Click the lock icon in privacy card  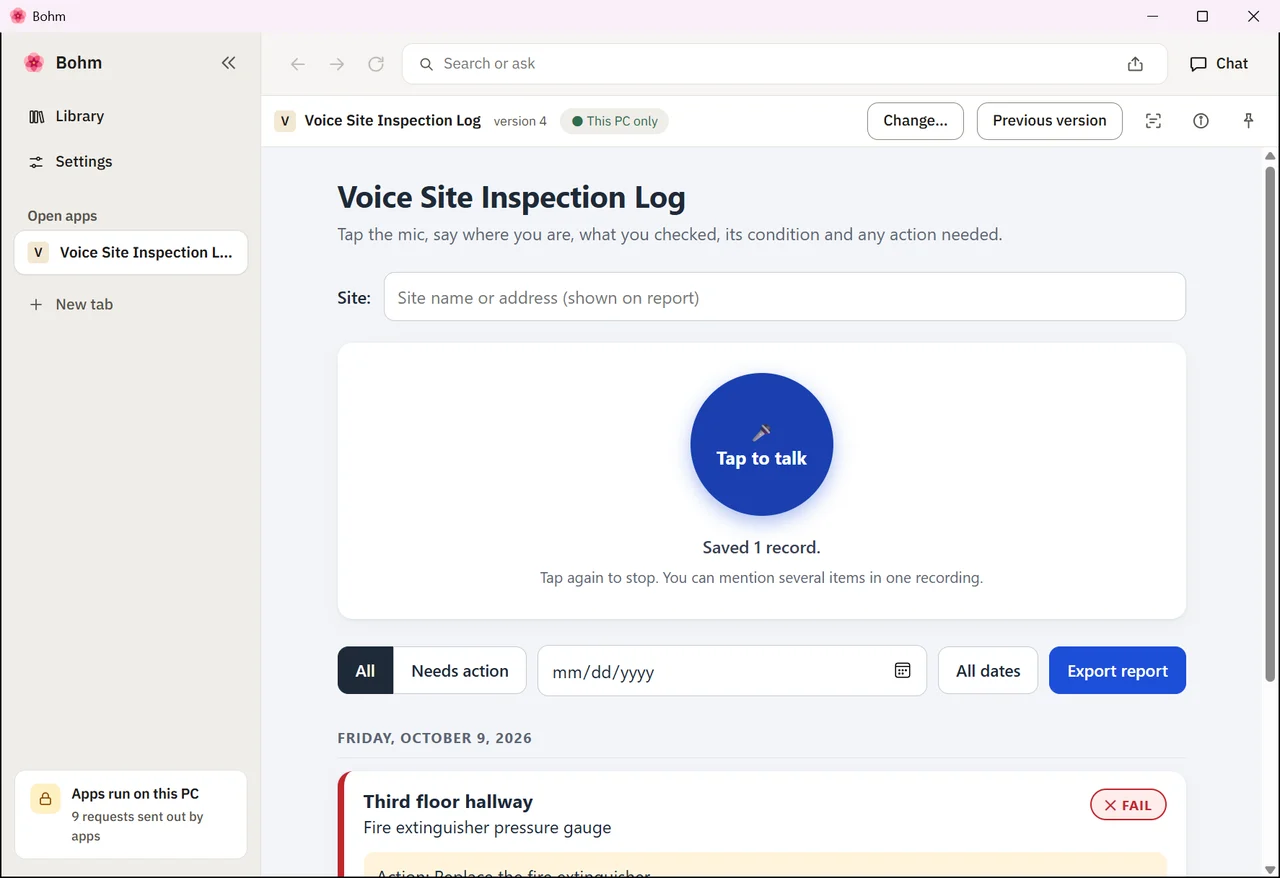tap(45, 798)
